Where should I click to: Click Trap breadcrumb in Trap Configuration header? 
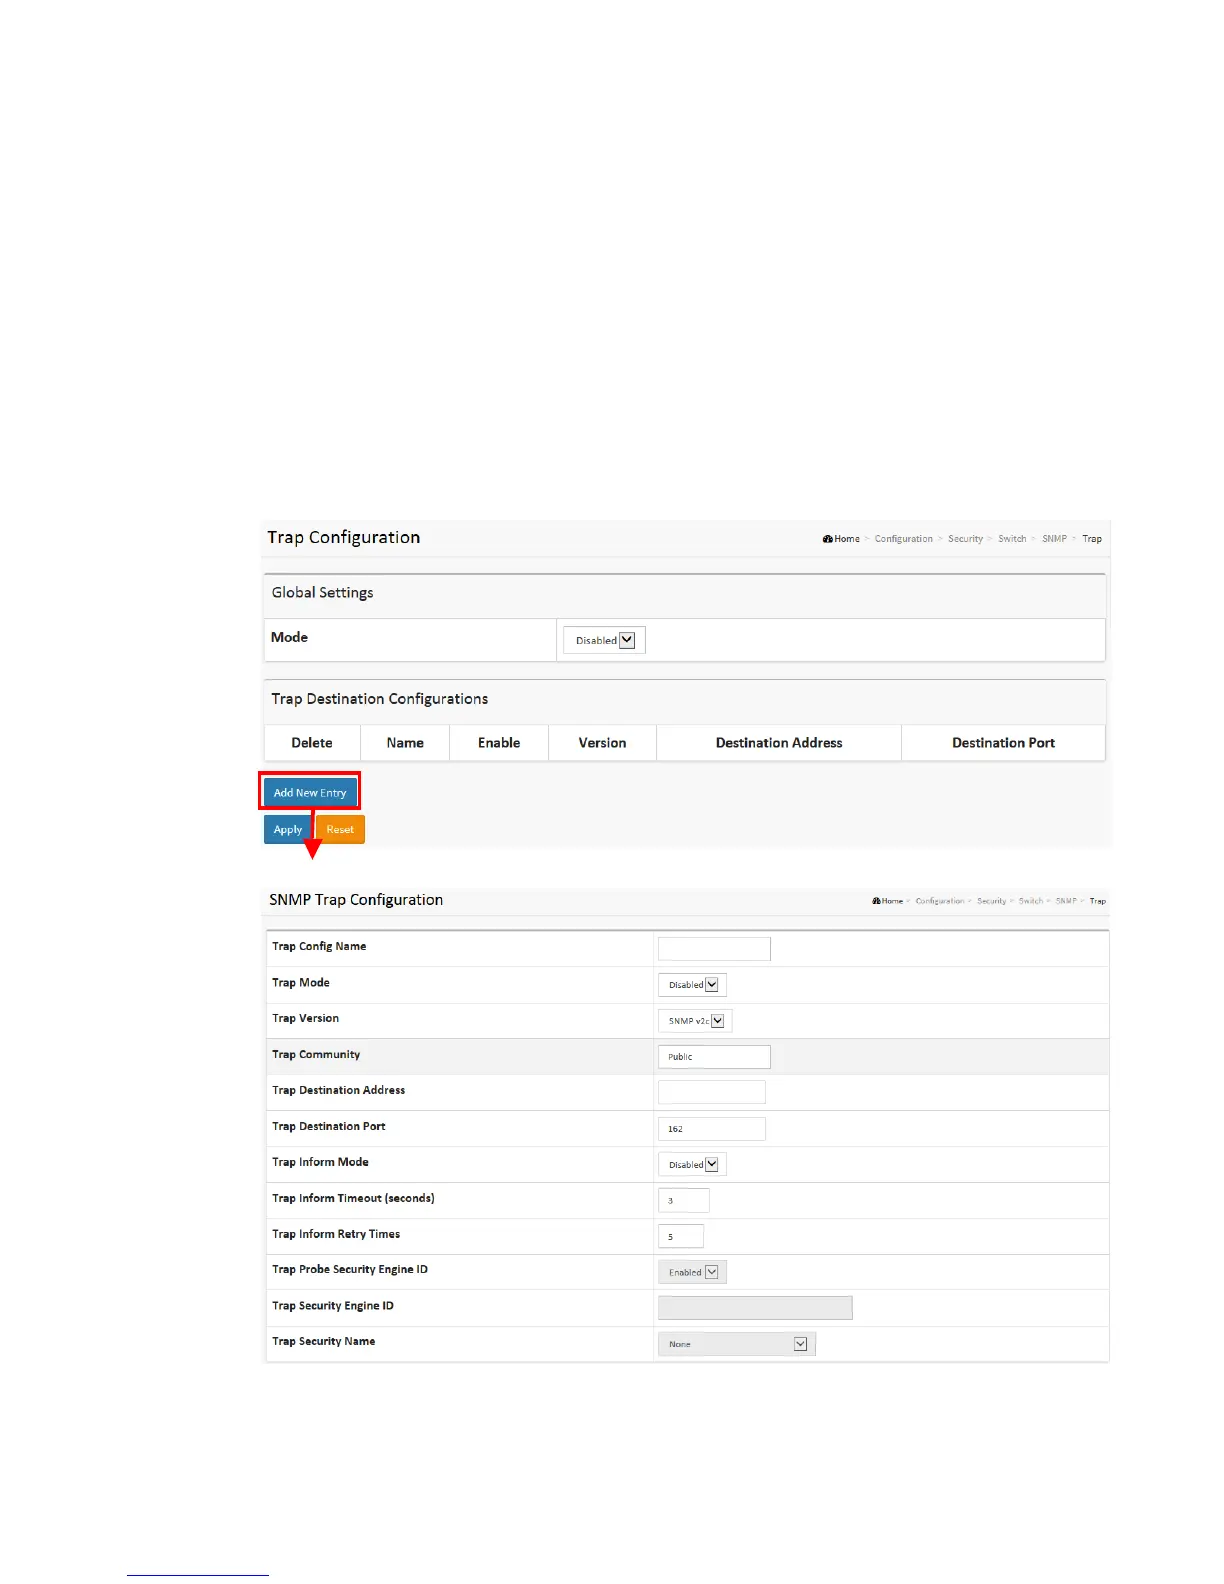[1092, 539]
